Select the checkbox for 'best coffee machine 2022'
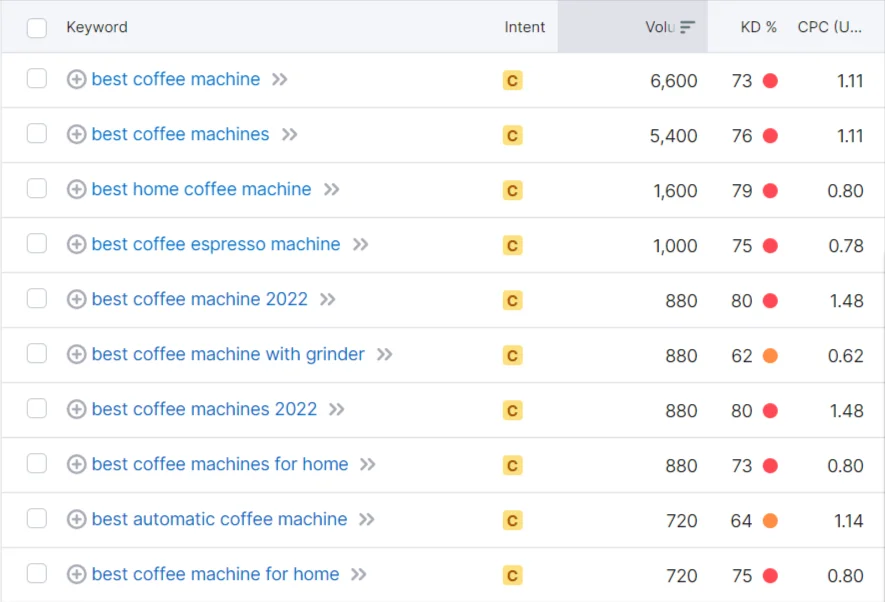885x602 pixels. (36, 299)
